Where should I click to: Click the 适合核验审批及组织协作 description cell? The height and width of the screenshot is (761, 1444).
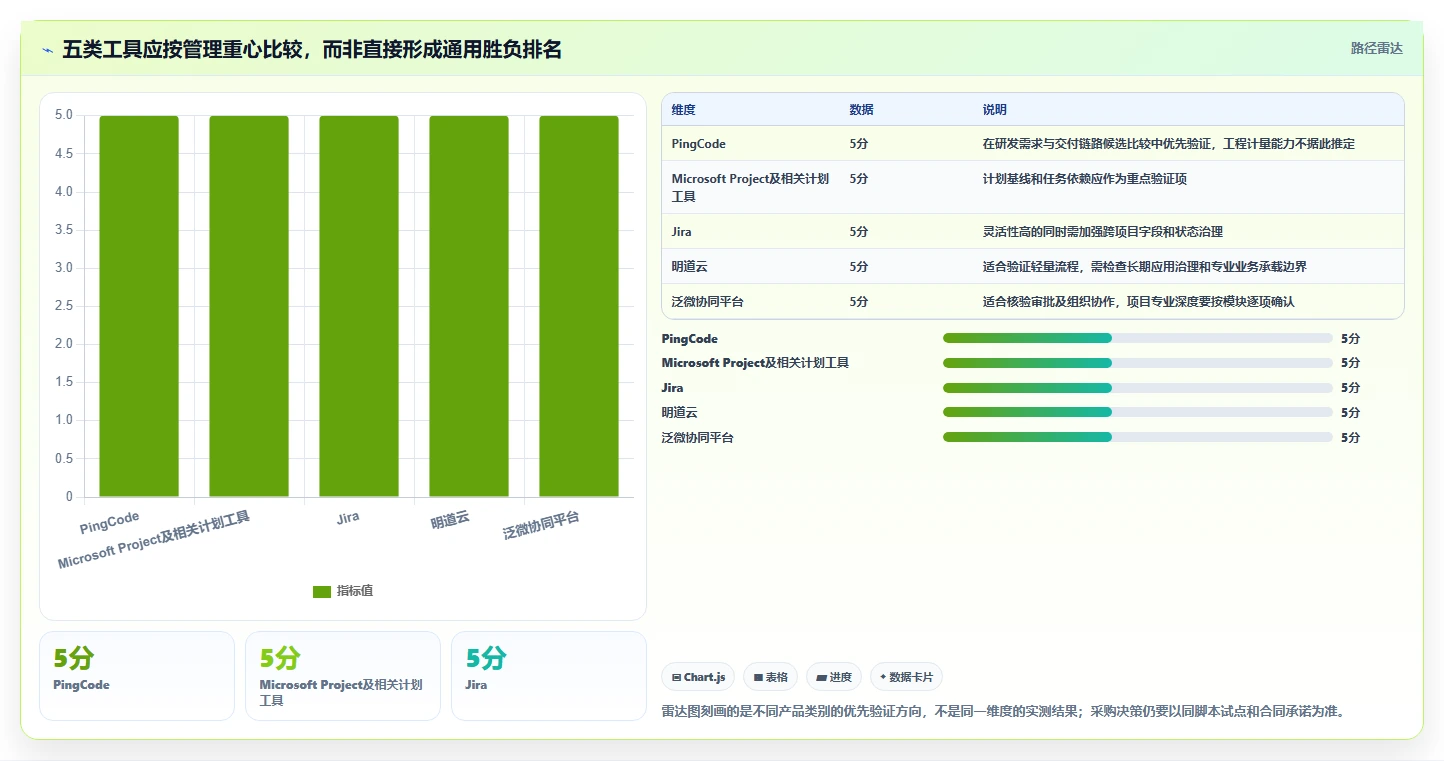pos(1139,302)
